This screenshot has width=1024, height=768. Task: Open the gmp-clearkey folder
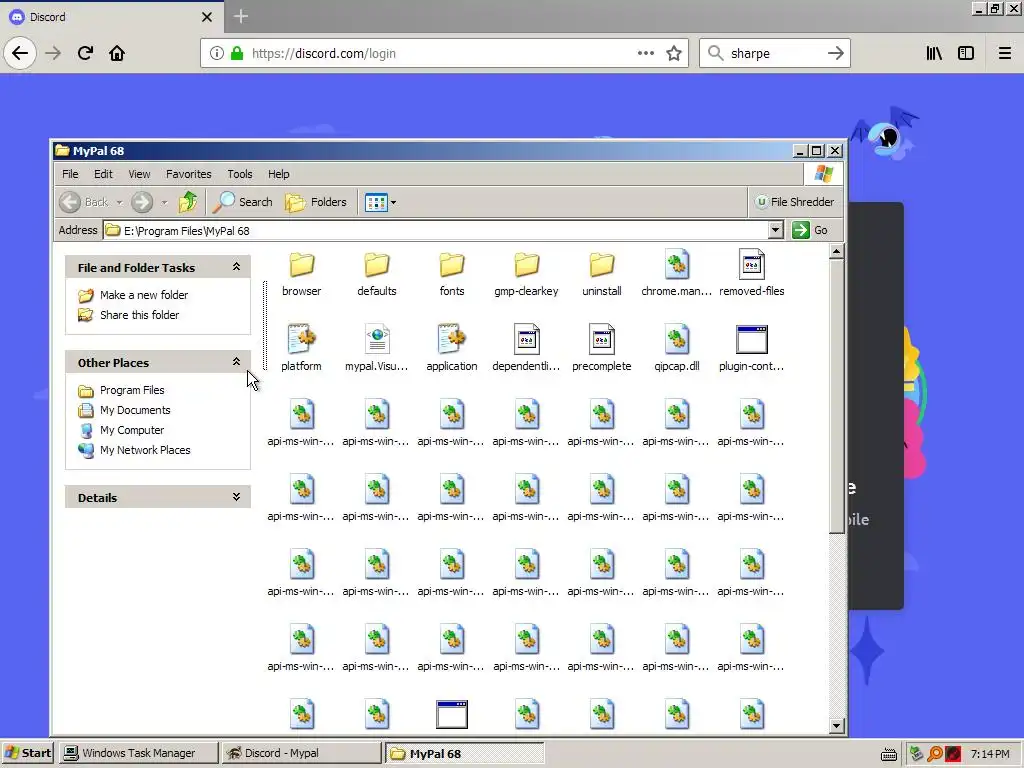(526, 273)
